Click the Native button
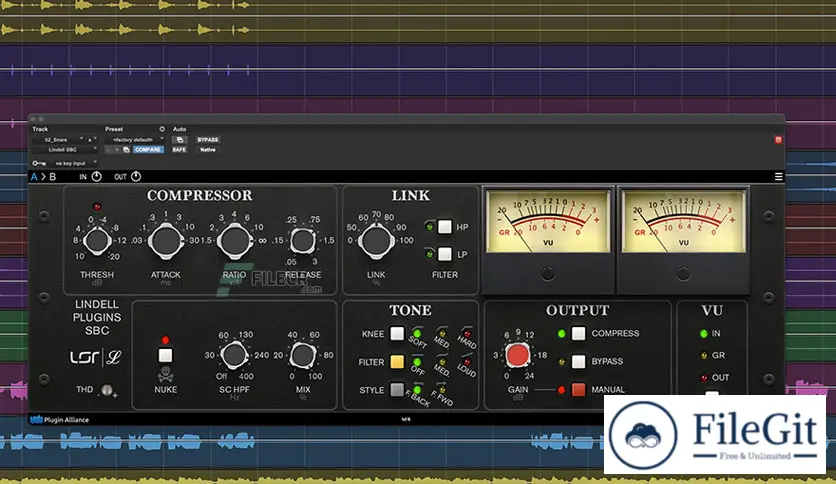 click(x=207, y=150)
